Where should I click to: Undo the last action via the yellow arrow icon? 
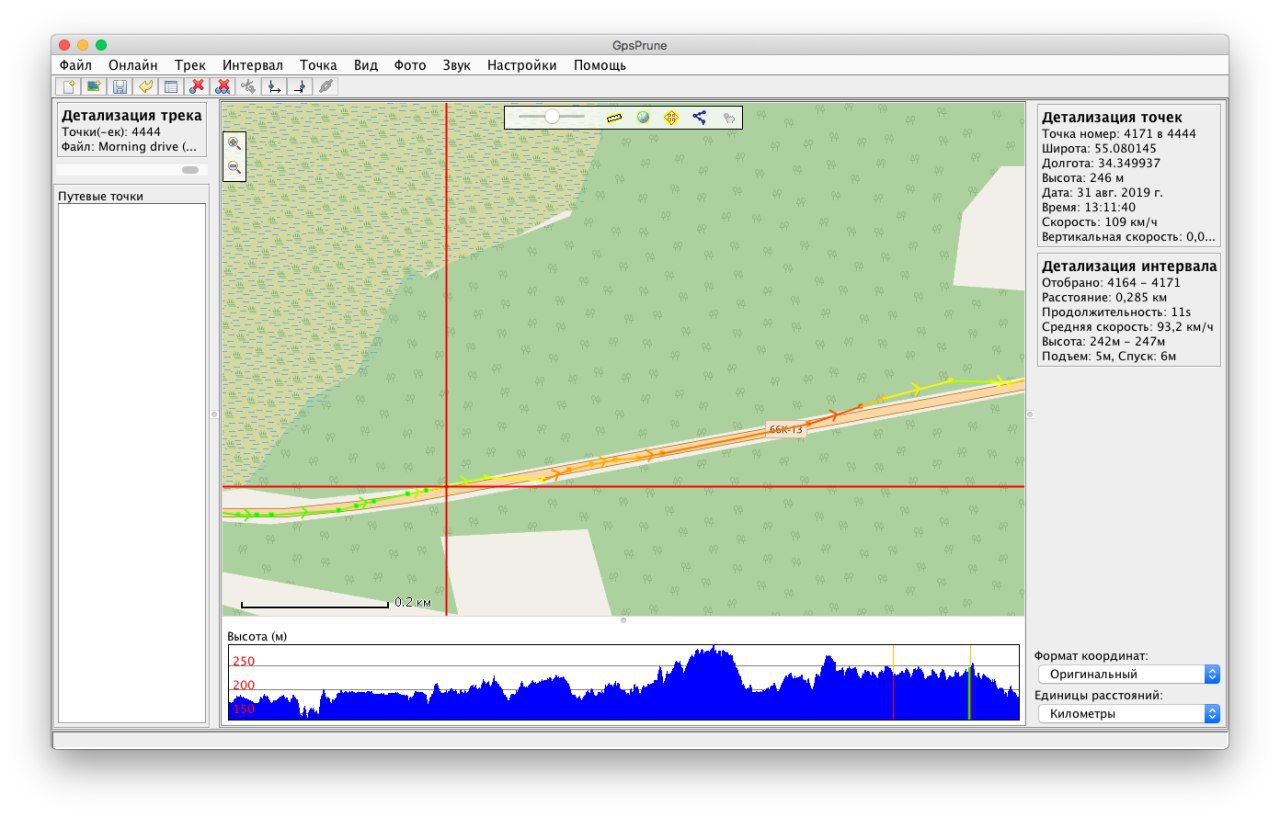pos(145,87)
